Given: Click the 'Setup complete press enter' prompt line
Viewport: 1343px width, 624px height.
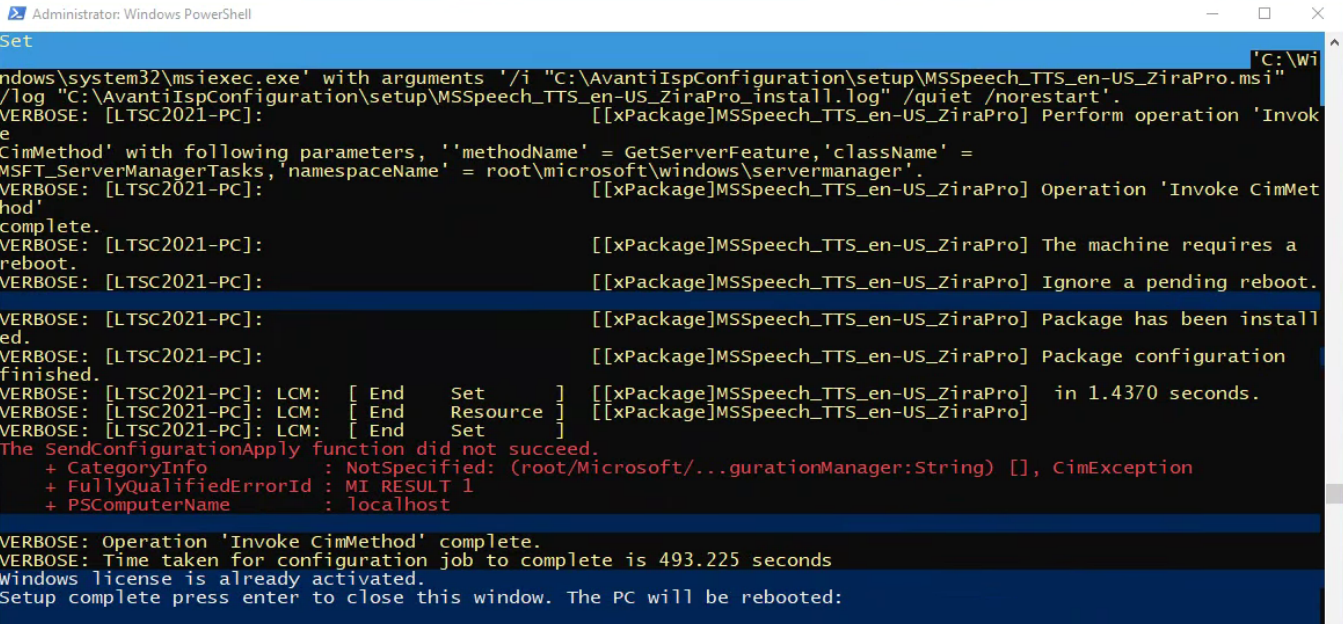Looking at the screenshot, I should pos(421,597).
